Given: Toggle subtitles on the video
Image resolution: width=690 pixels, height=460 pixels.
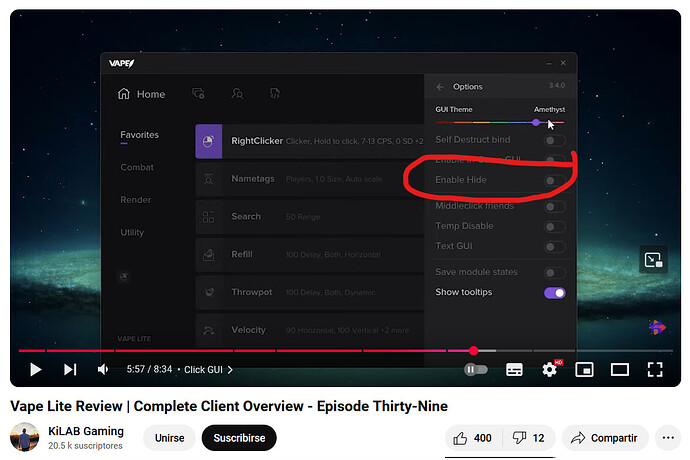Looking at the screenshot, I should (x=514, y=369).
